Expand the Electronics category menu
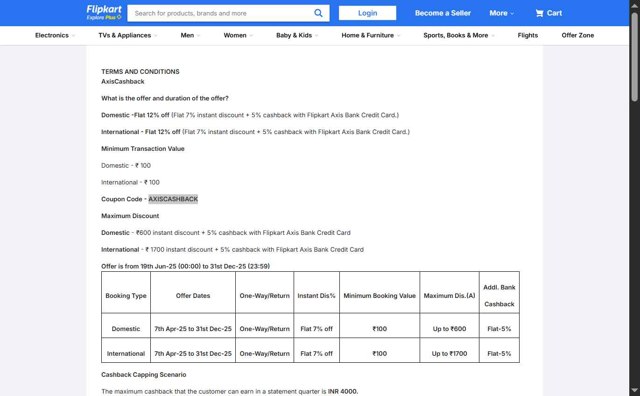The image size is (640, 396). coord(55,36)
